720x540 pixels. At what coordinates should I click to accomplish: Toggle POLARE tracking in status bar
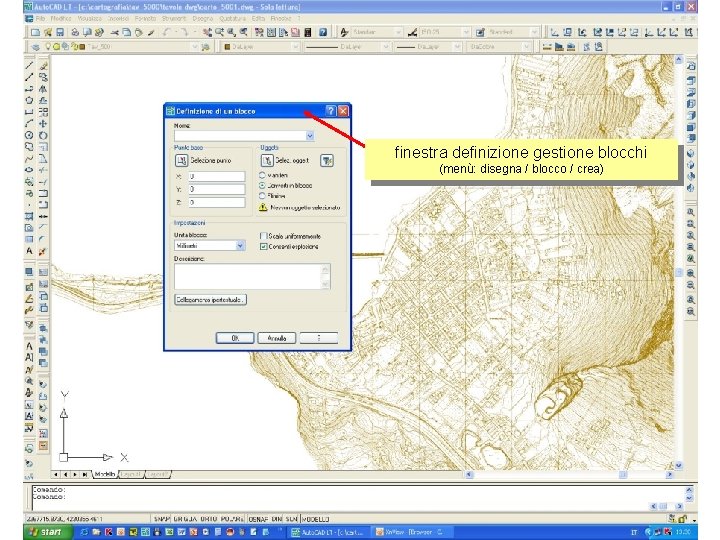click(232, 519)
